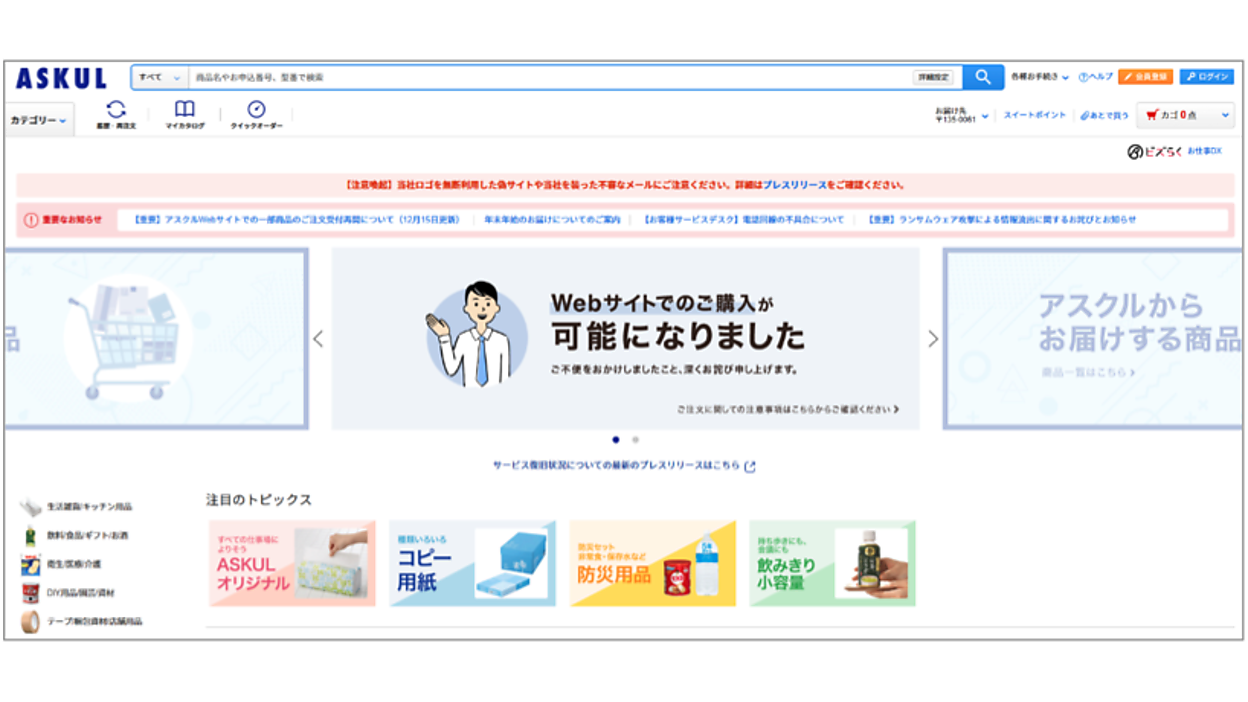
Task: Expand the procedures dropdown in header
Action: (1039, 77)
